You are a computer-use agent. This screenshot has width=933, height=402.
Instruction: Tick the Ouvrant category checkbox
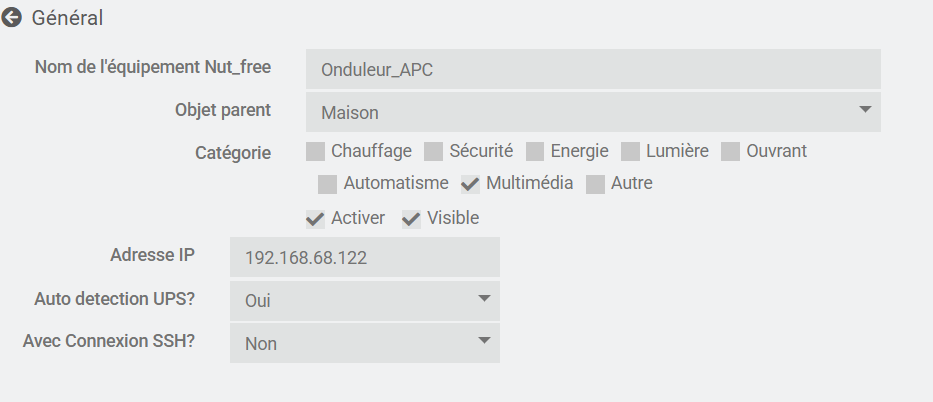tap(730, 152)
